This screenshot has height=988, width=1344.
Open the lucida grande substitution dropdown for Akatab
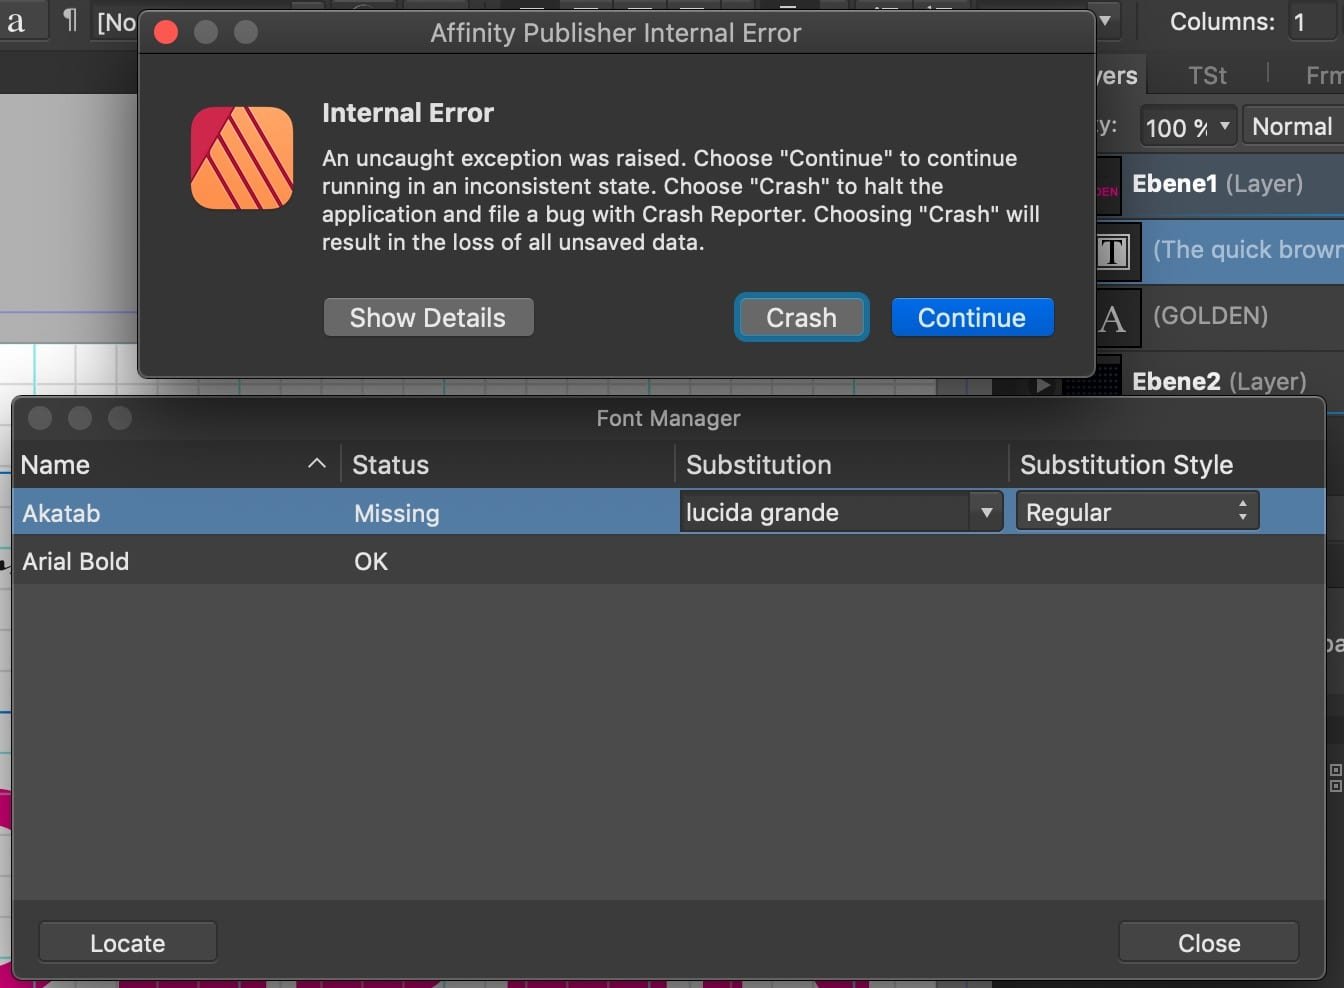(986, 512)
